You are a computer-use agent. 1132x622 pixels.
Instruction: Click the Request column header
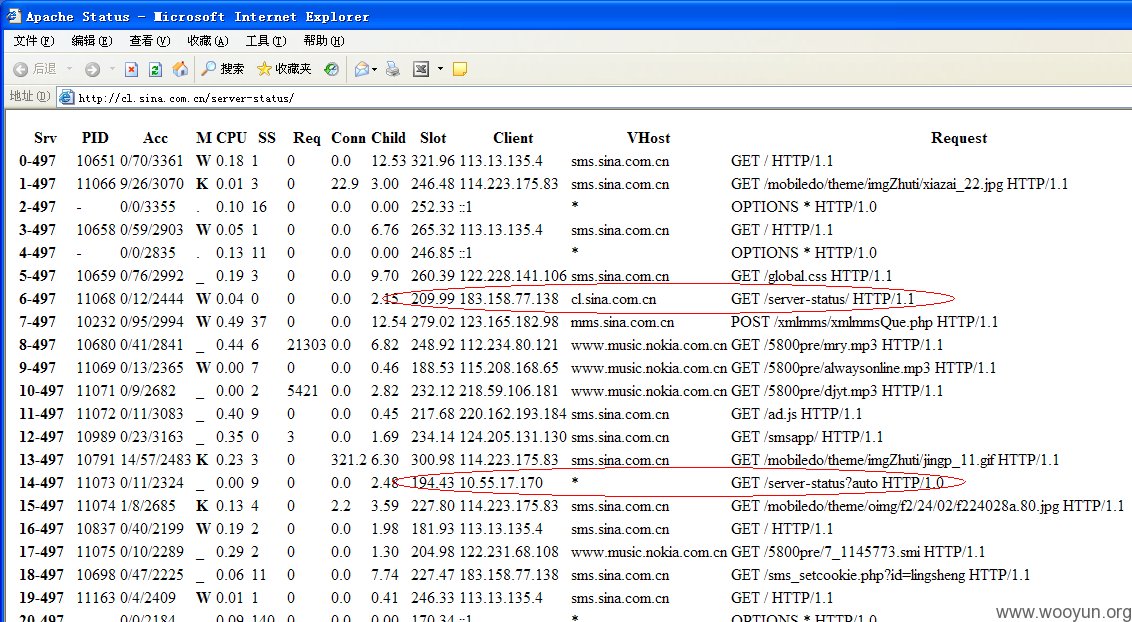click(959, 138)
